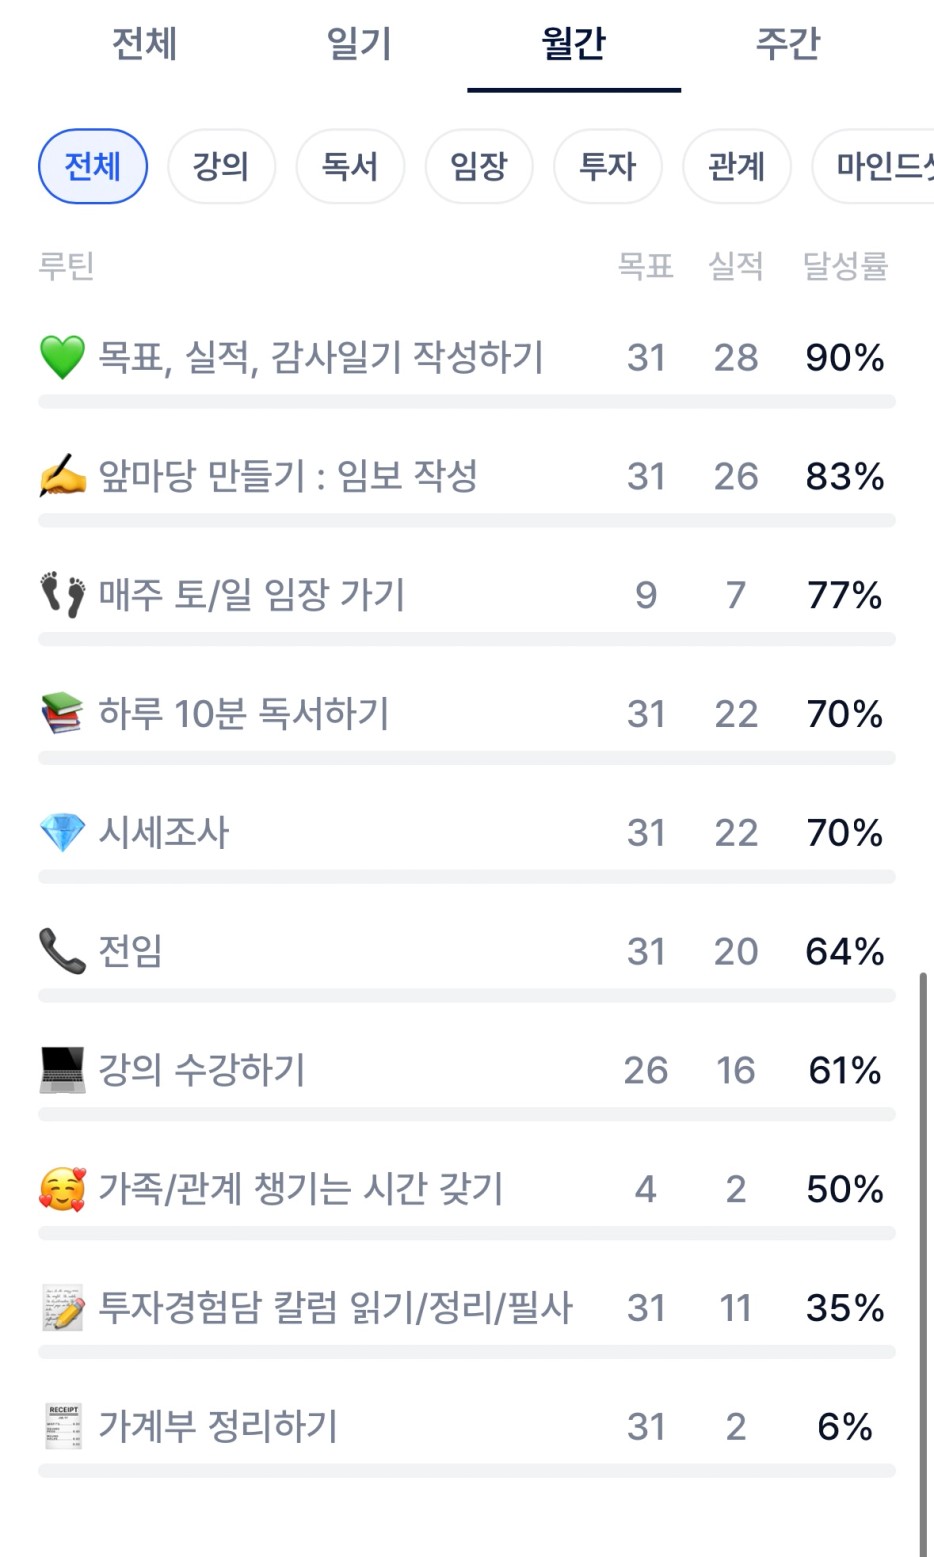Filter routines by 강의 chip
934x1557 pixels.
click(221, 166)
